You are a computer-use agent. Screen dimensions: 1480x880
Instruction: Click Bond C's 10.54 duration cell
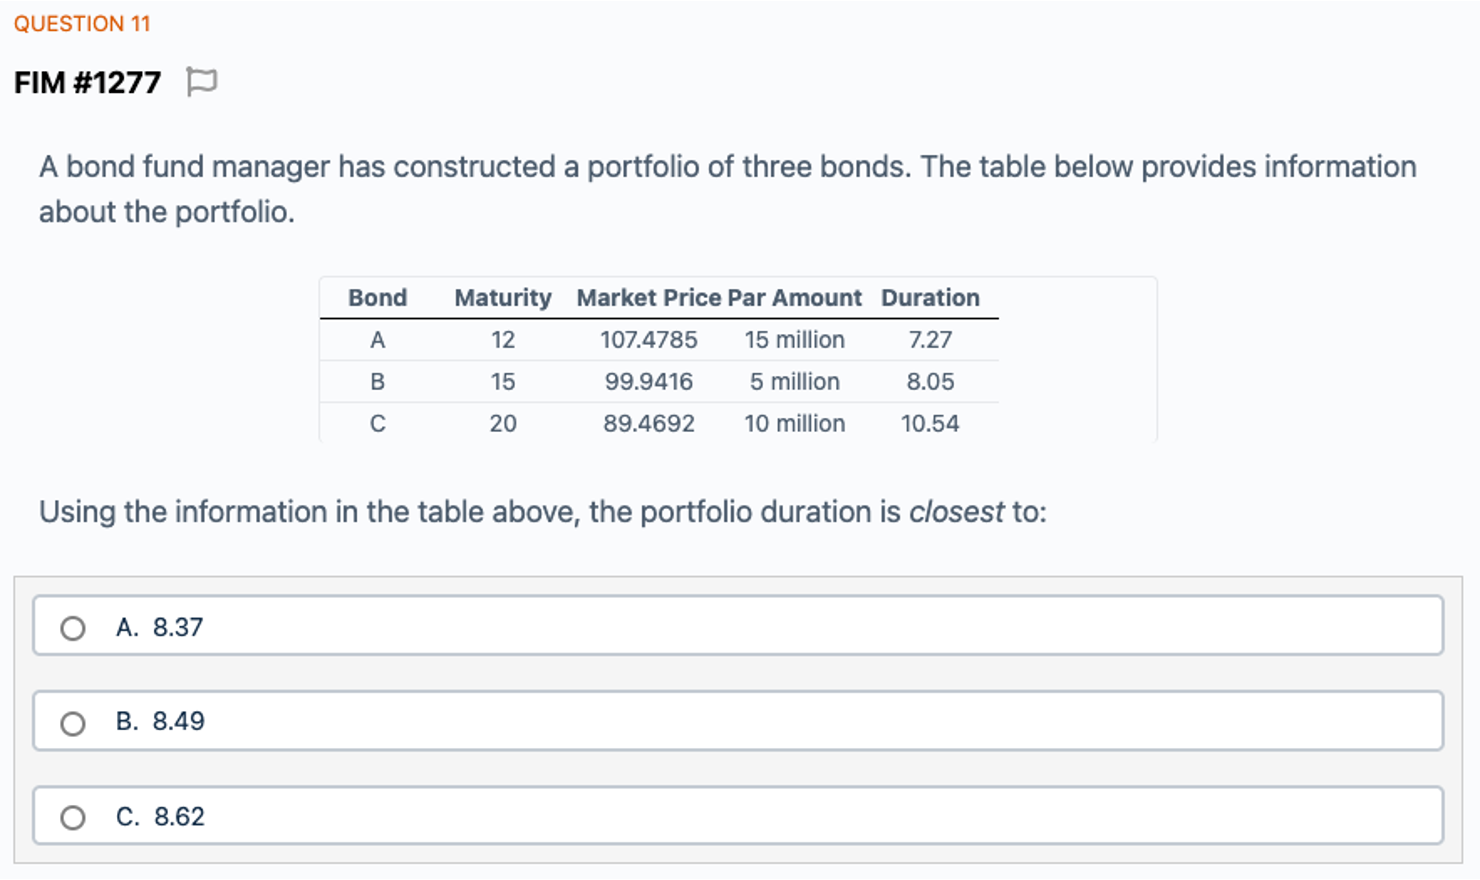930,424
